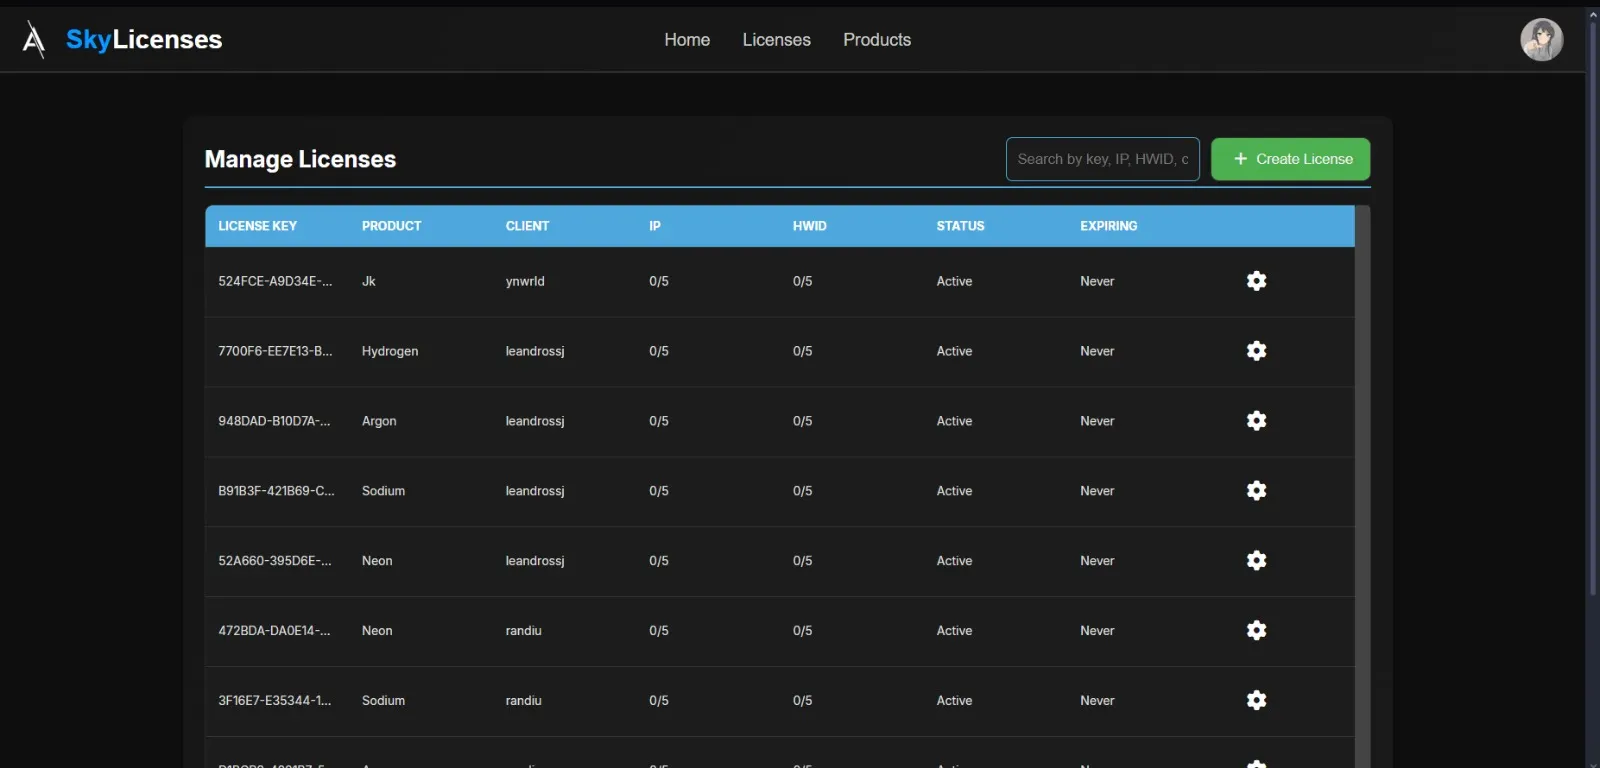The image size is (1600, 768).
Task: Click the SkyLicenses brand text link
Action: click(x=144, y=40)
